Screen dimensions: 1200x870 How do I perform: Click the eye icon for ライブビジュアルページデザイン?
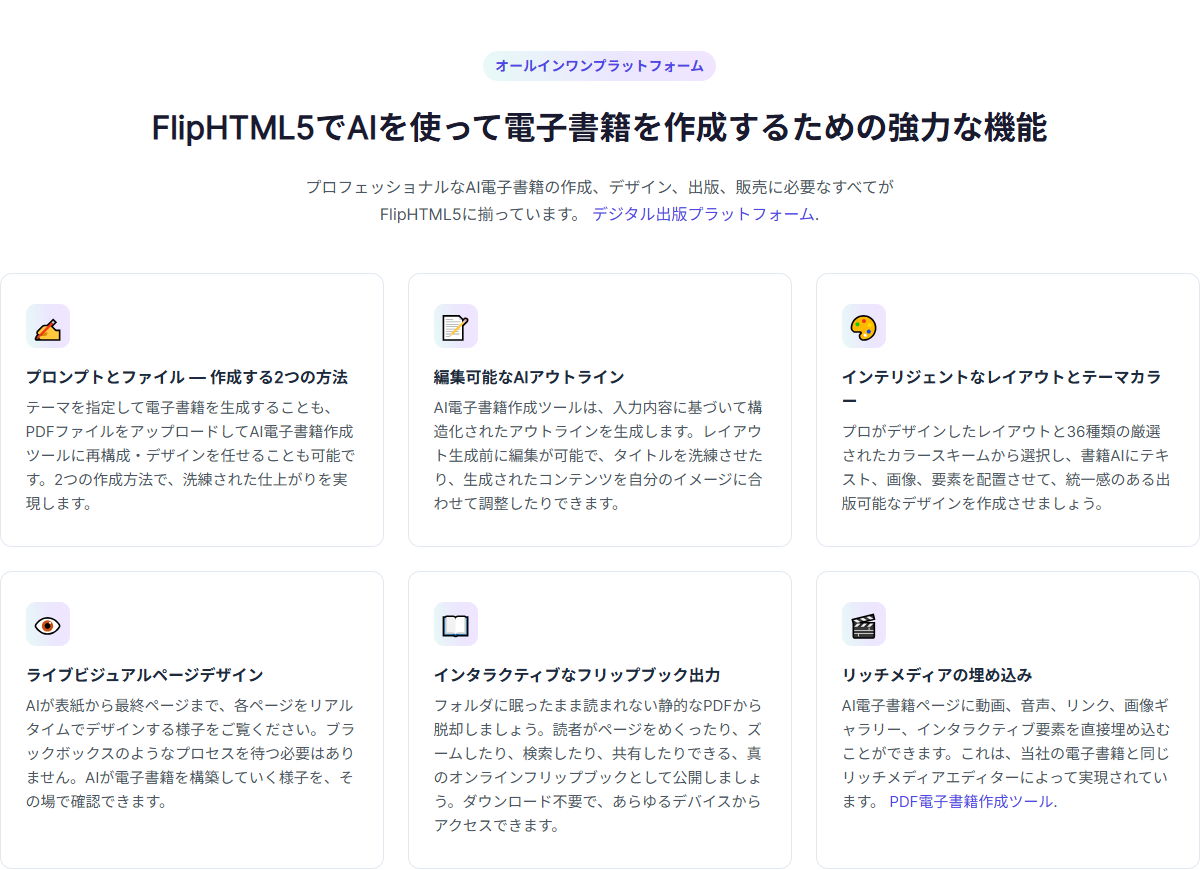[x=48, y=624]
